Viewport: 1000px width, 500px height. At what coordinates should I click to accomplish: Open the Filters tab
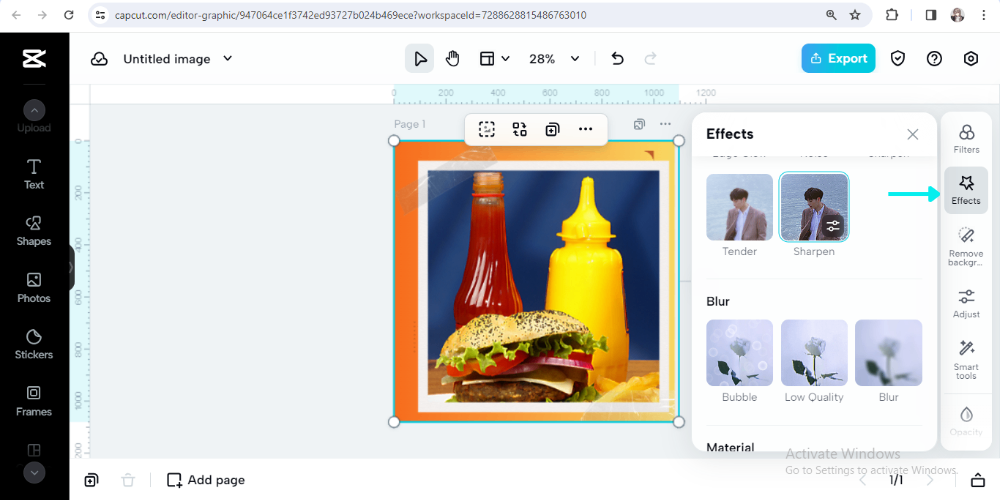tap(966, 138)
